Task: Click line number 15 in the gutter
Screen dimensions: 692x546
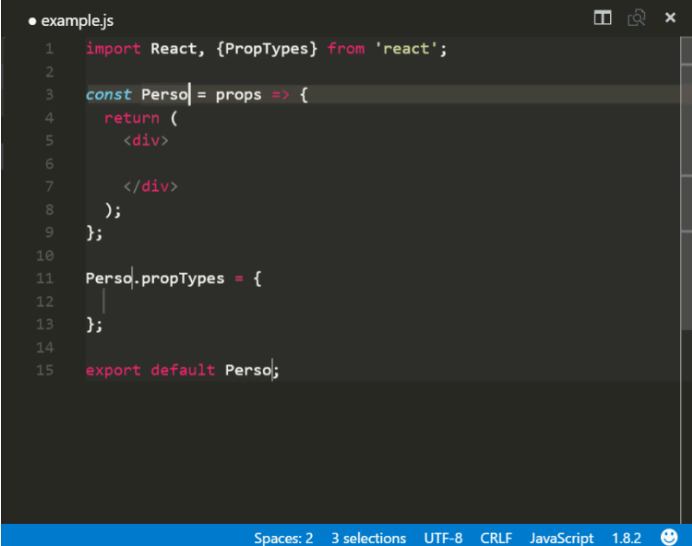Action: click(45, 370)
